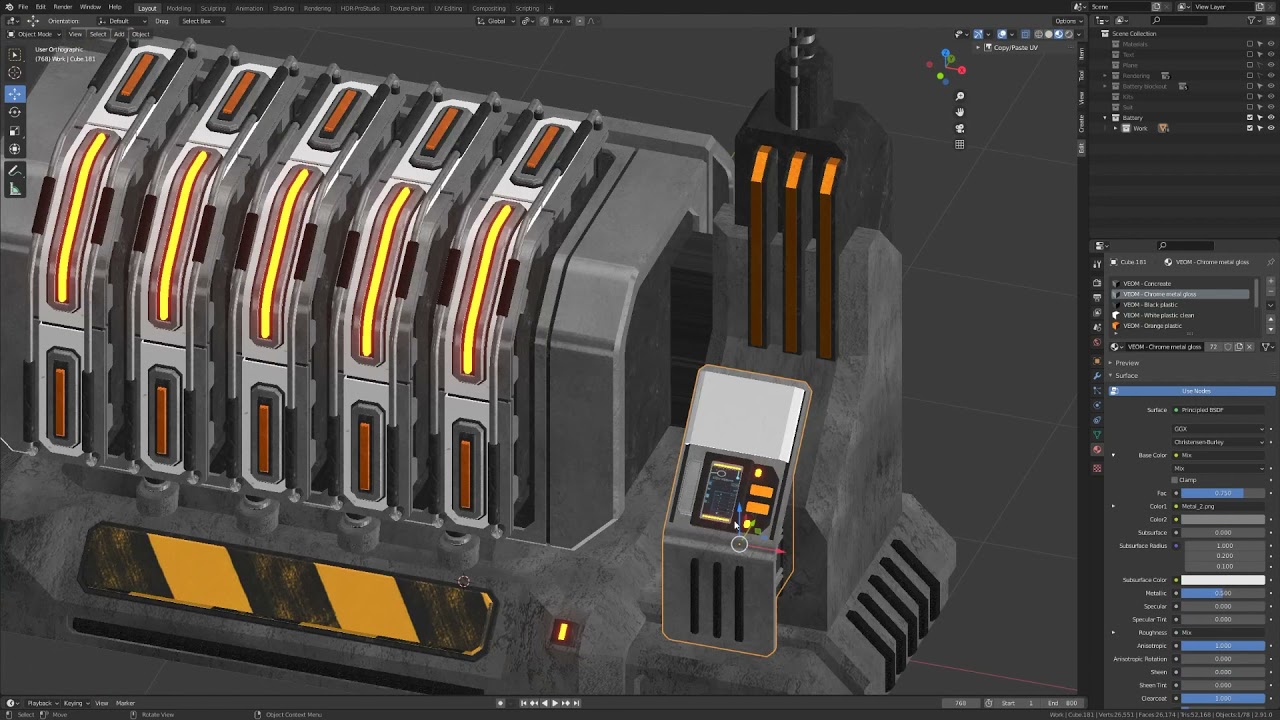Adjust the Fac 0.750 slider

pos(1223,493)
